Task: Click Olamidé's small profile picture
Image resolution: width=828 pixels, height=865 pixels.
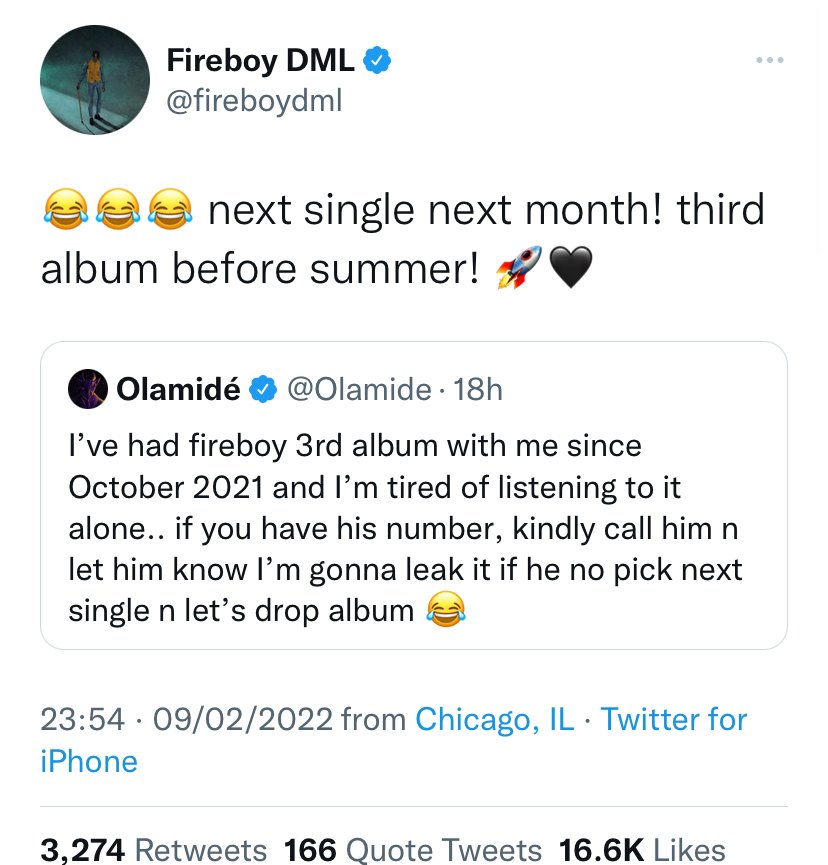Action: tap(87, 389)
